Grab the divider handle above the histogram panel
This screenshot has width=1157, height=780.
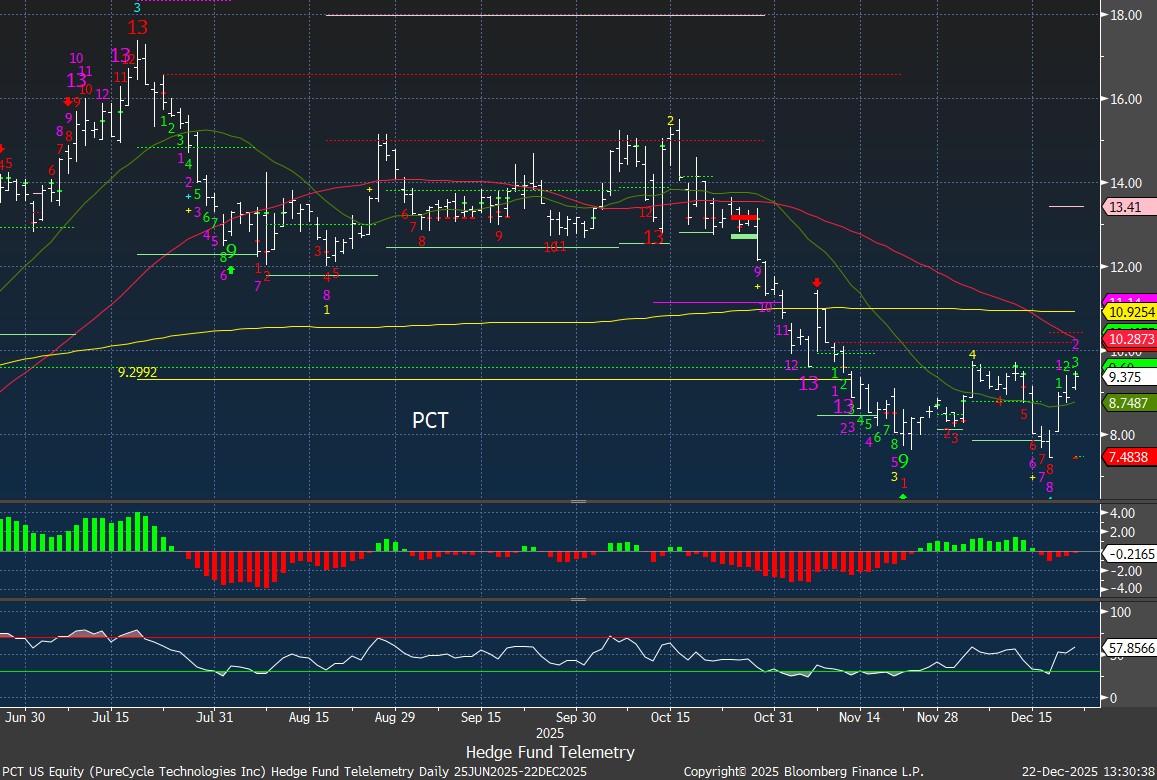578,501
